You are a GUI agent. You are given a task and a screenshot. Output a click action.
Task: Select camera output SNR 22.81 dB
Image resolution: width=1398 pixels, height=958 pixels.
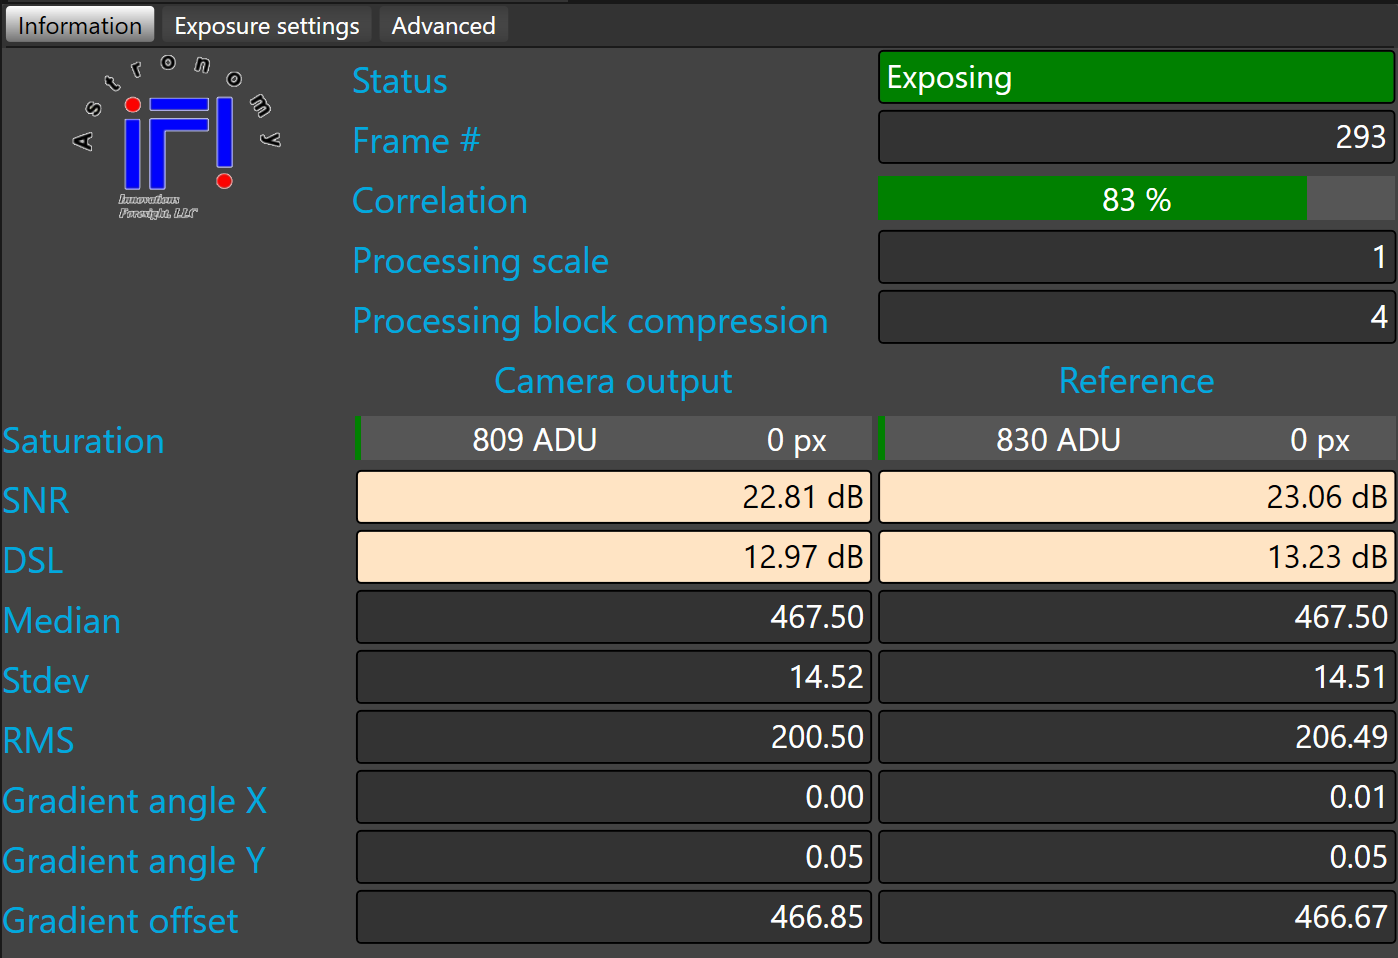click(x=614, y=497)
